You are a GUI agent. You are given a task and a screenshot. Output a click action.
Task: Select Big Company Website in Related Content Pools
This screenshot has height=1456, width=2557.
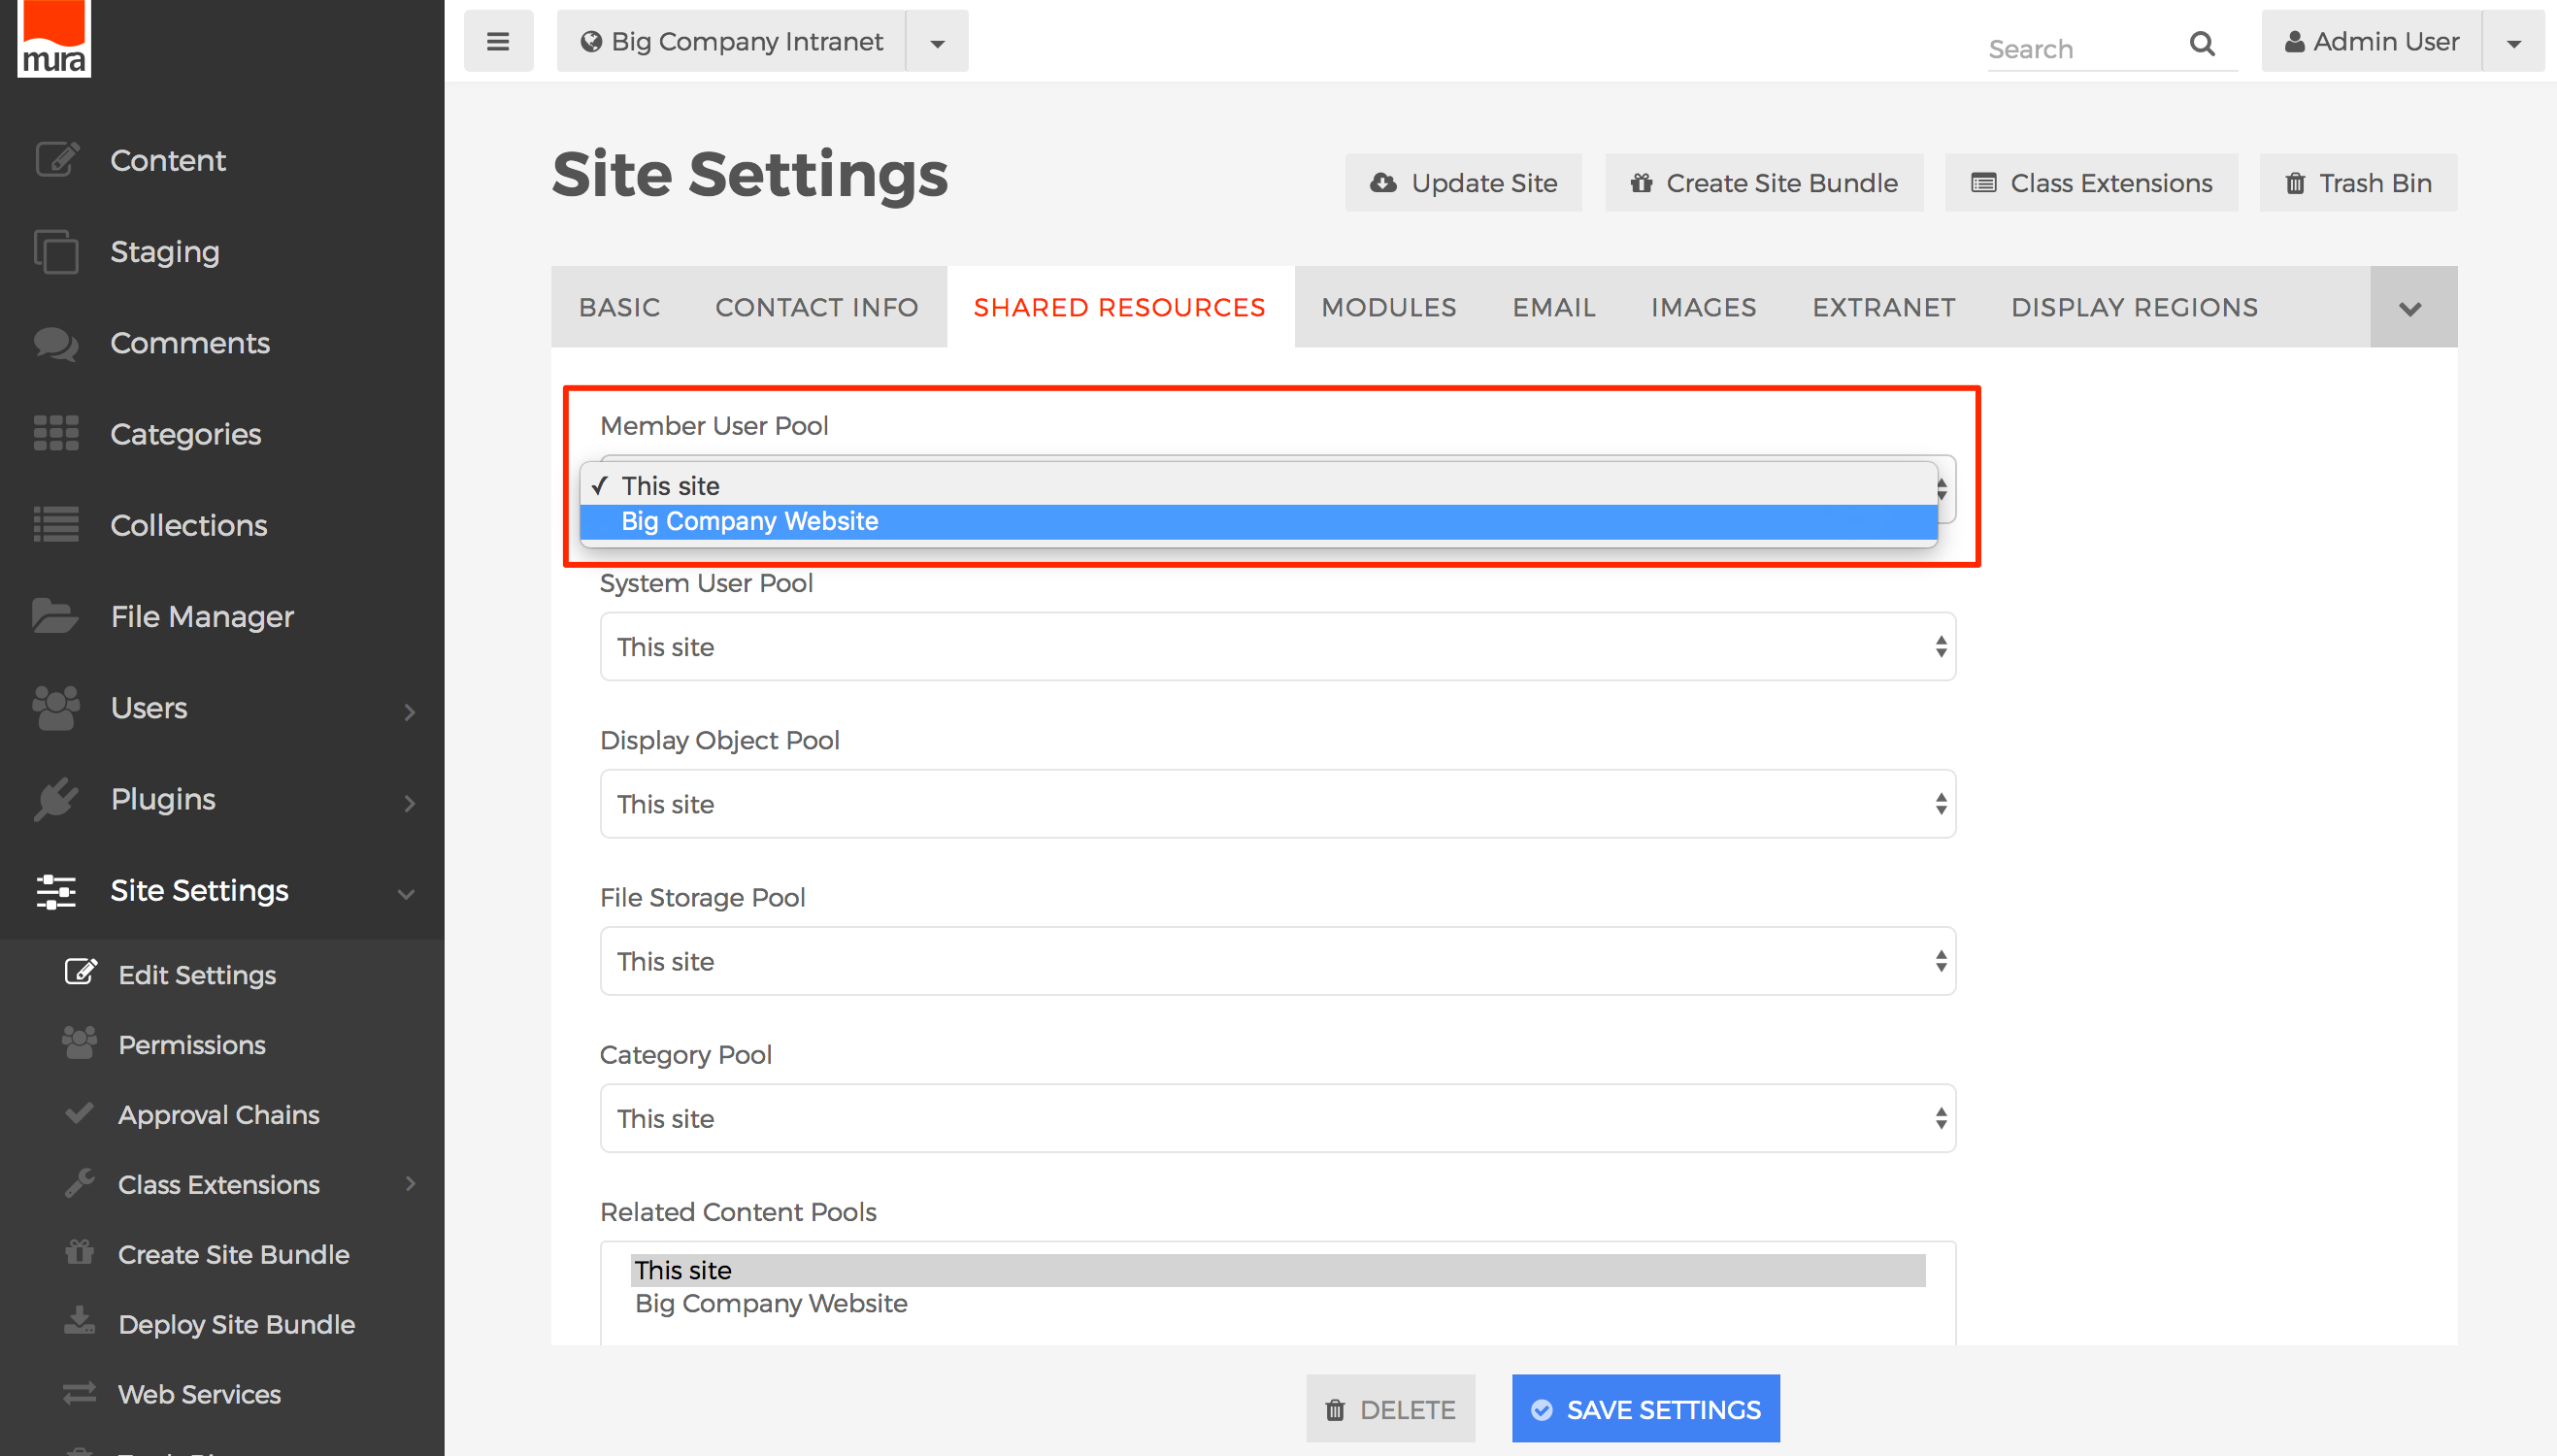[771, 1304]
